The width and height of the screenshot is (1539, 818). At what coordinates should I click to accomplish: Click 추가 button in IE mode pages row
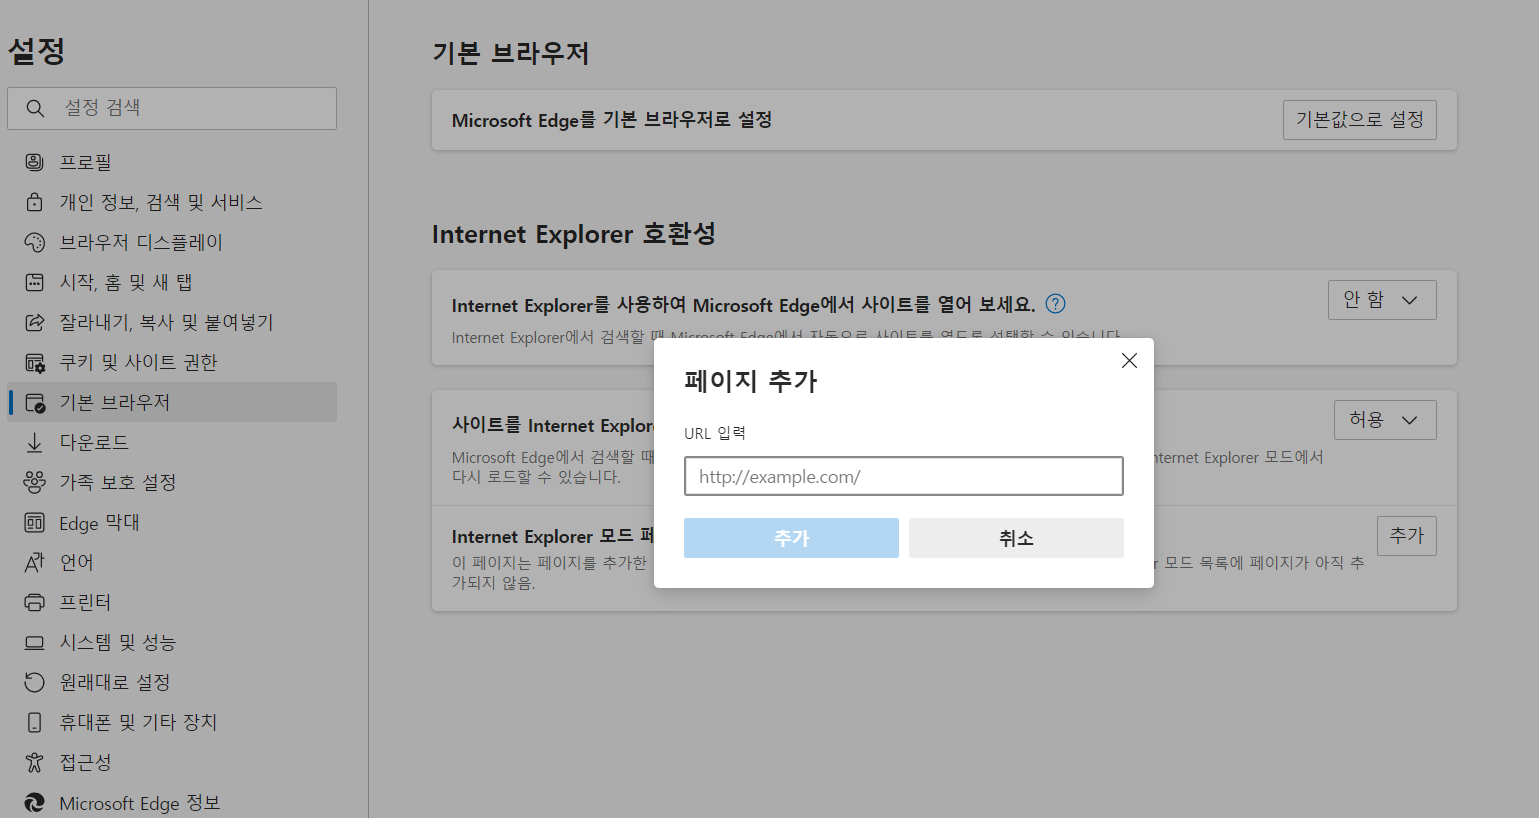[x=1406, y=536]
